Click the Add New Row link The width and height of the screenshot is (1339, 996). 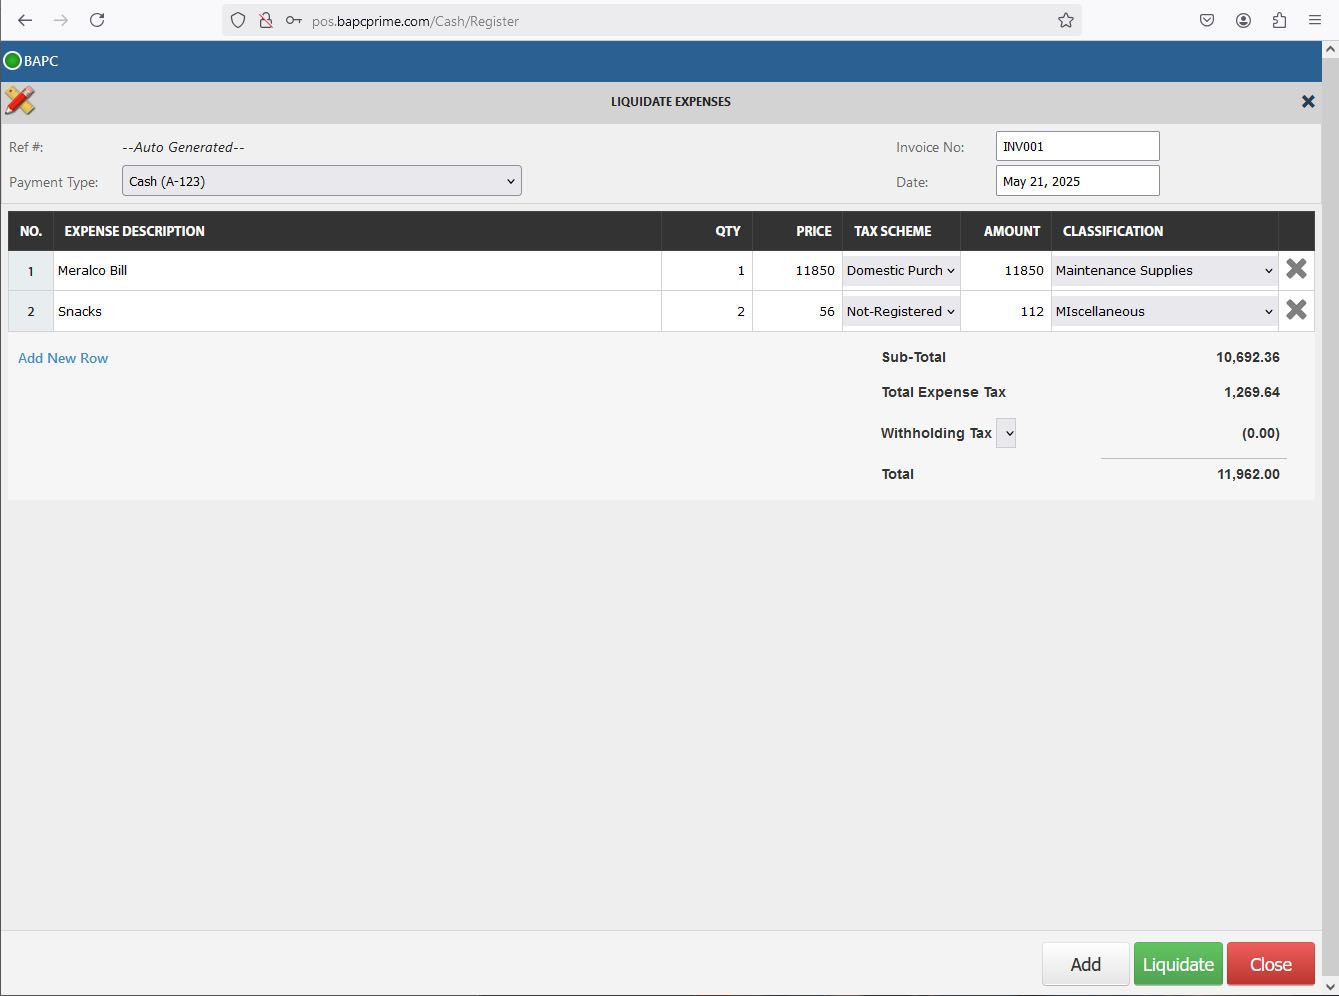coord(63,358)
